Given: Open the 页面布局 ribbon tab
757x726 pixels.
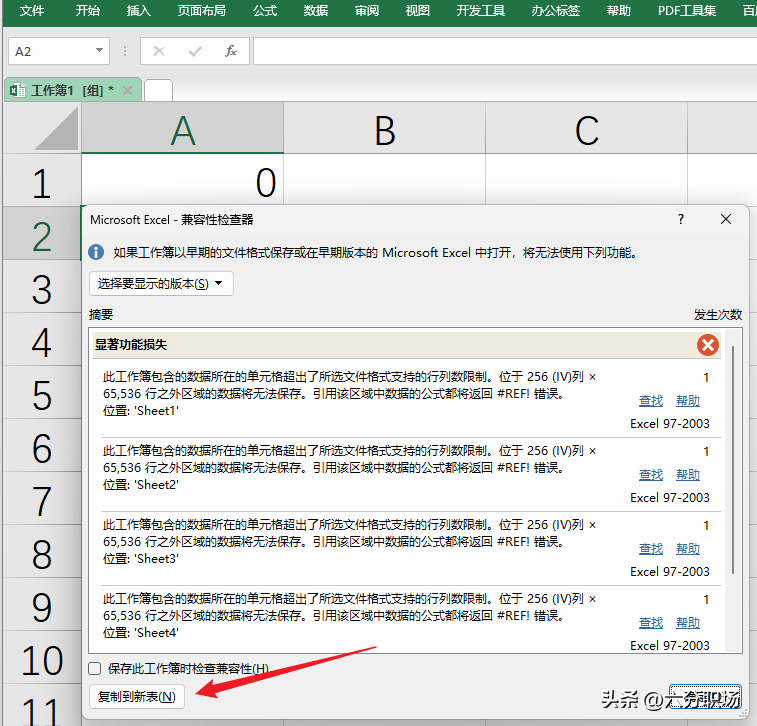Looking at the screenshot, I should click(201, 11).
